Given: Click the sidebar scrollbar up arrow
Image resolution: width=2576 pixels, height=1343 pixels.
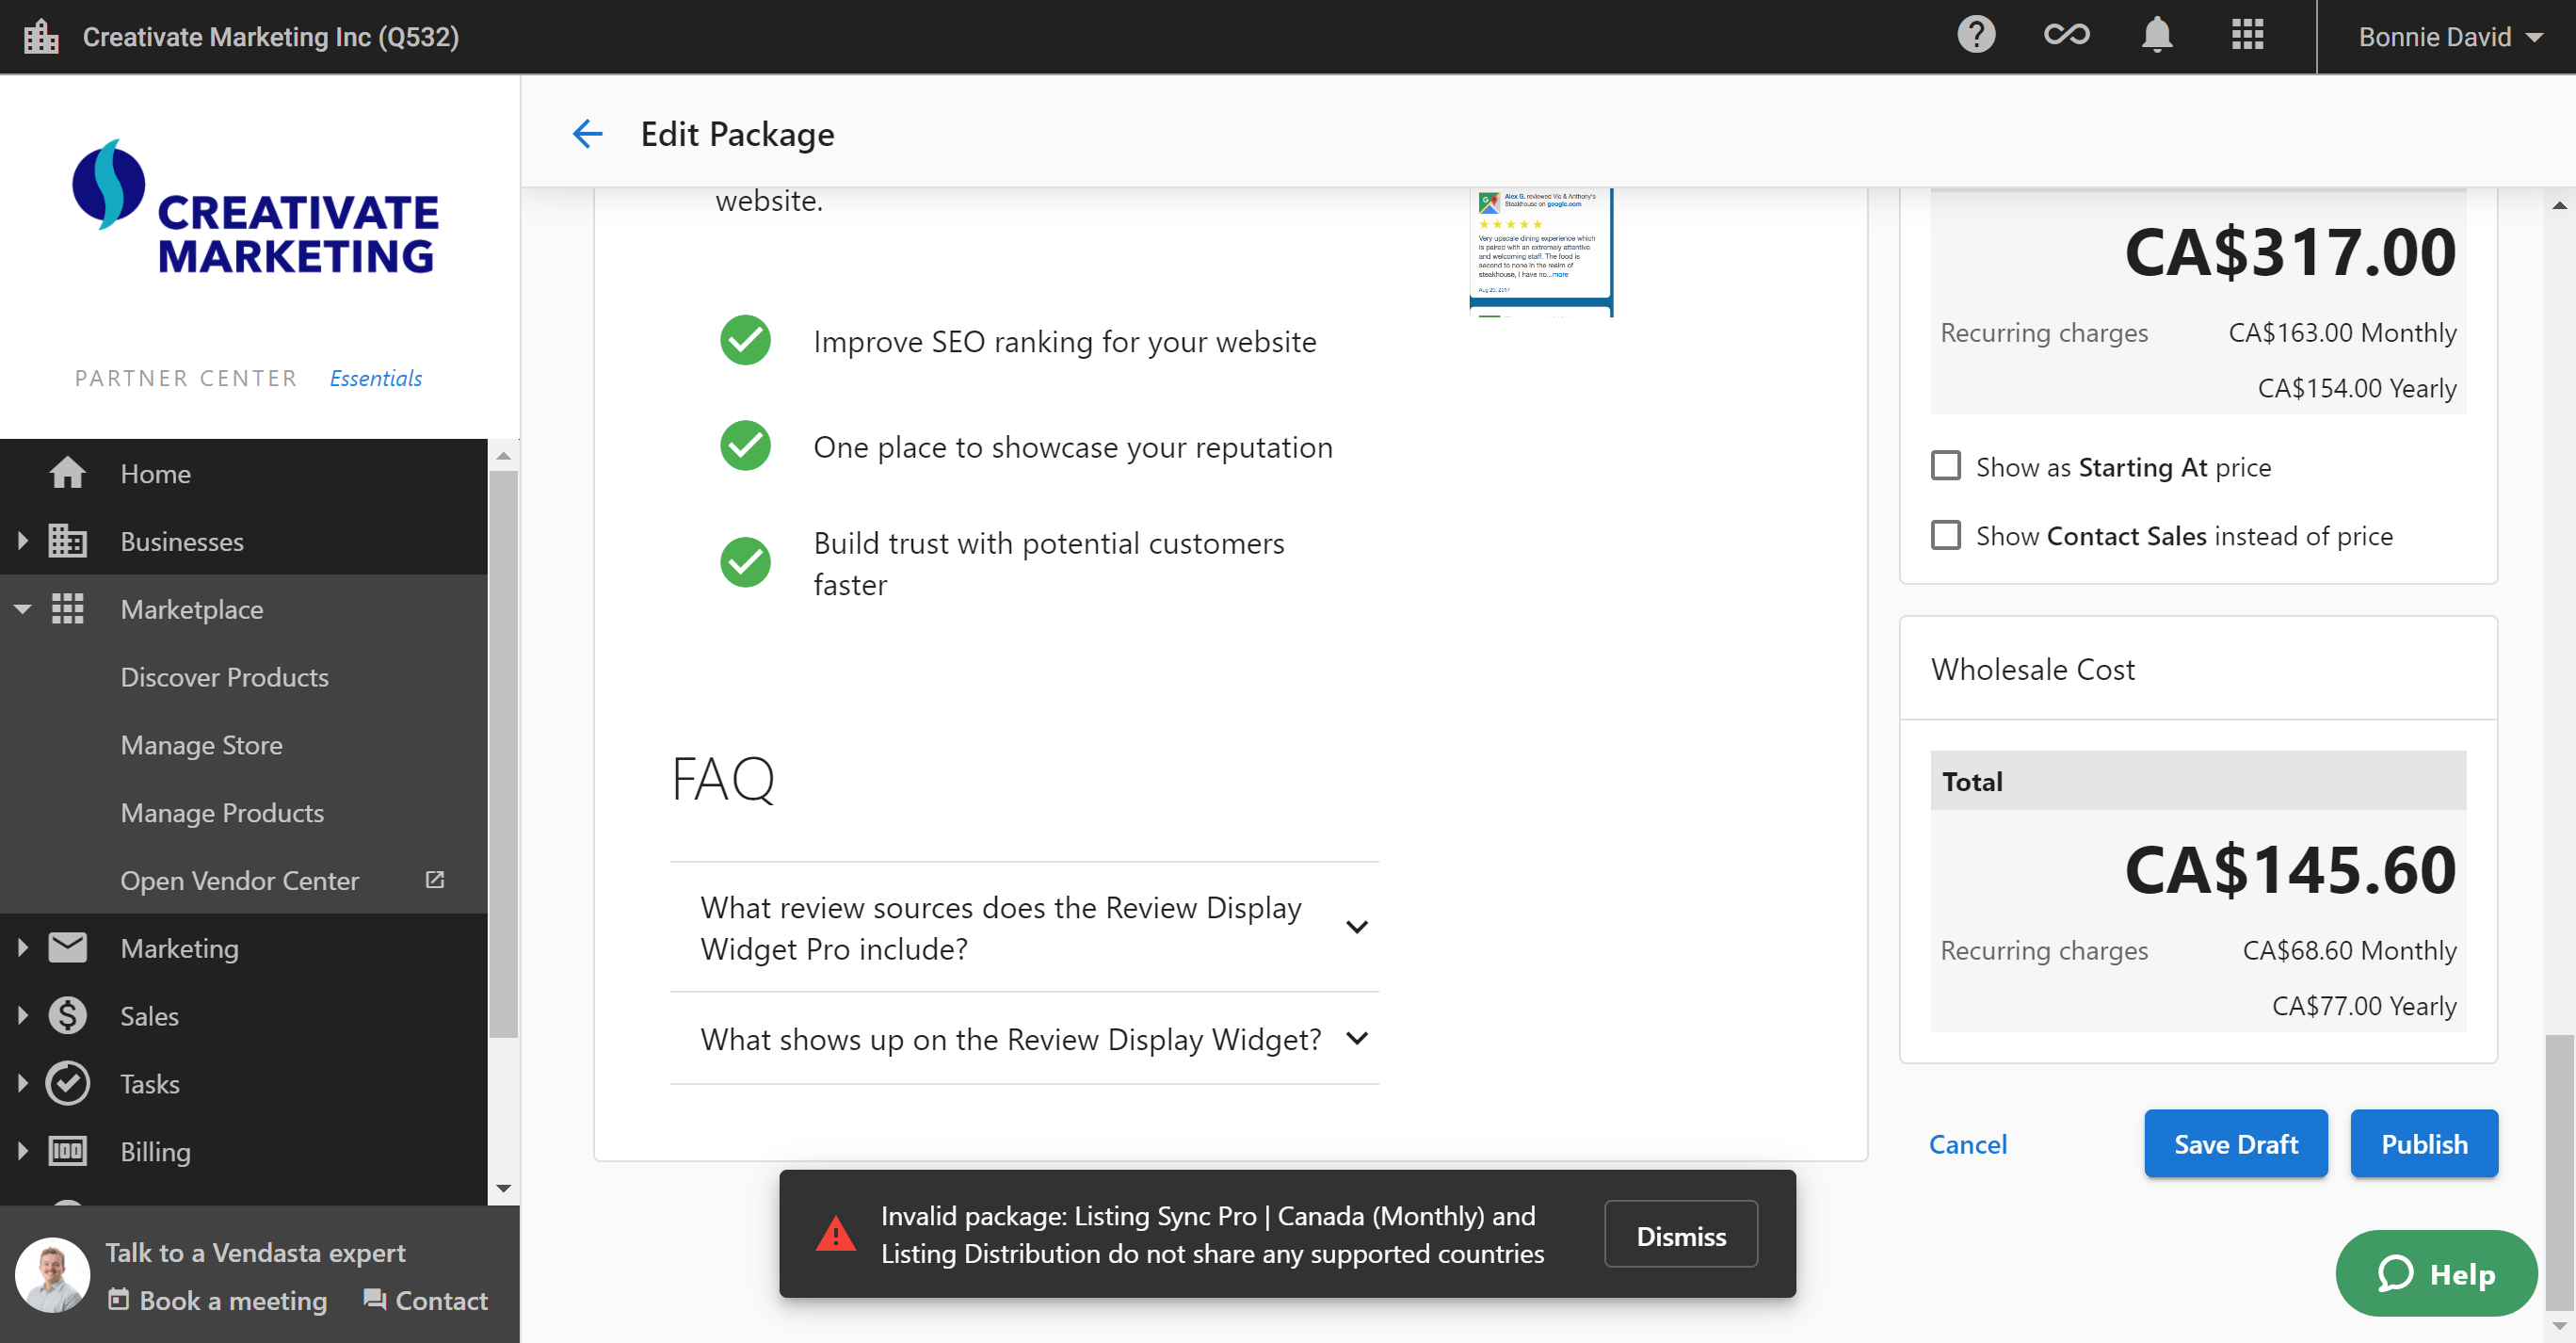Looking at the screenshot, I should 504,456.
